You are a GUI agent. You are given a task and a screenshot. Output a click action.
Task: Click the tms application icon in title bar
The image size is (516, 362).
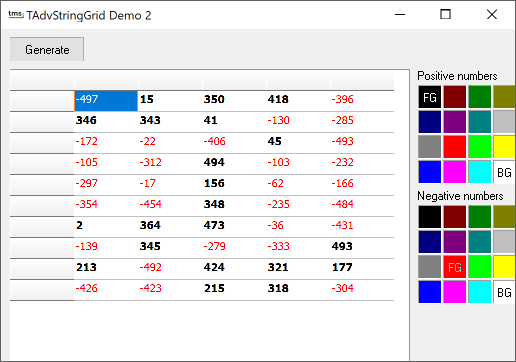[x=16, y=15]
